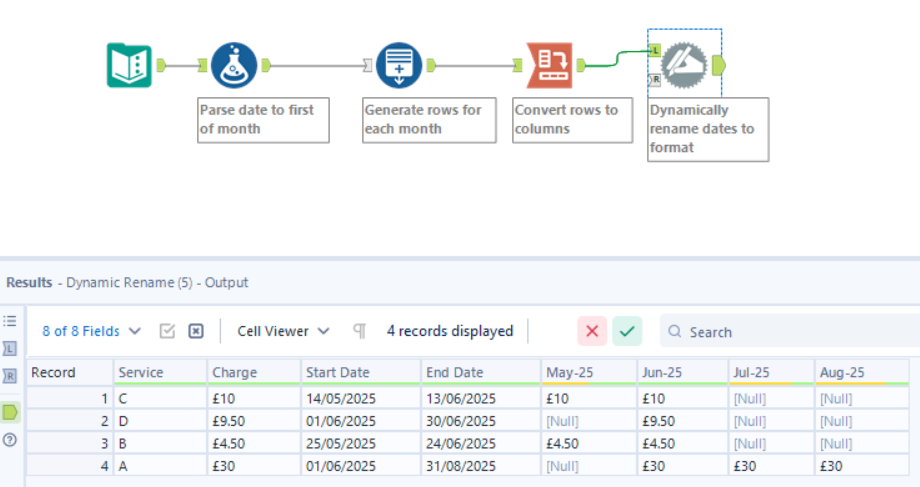Select the May-25 £4.50 cell
The height and width of the screenshot is (487, 920).
pos(589,444)
